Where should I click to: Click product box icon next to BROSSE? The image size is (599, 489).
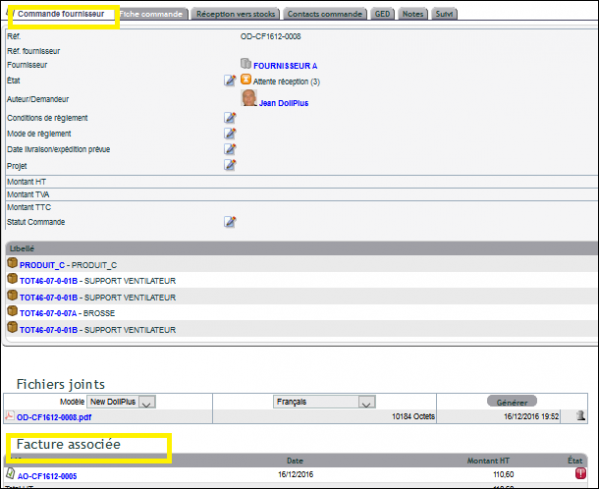(x=13, y=311)
